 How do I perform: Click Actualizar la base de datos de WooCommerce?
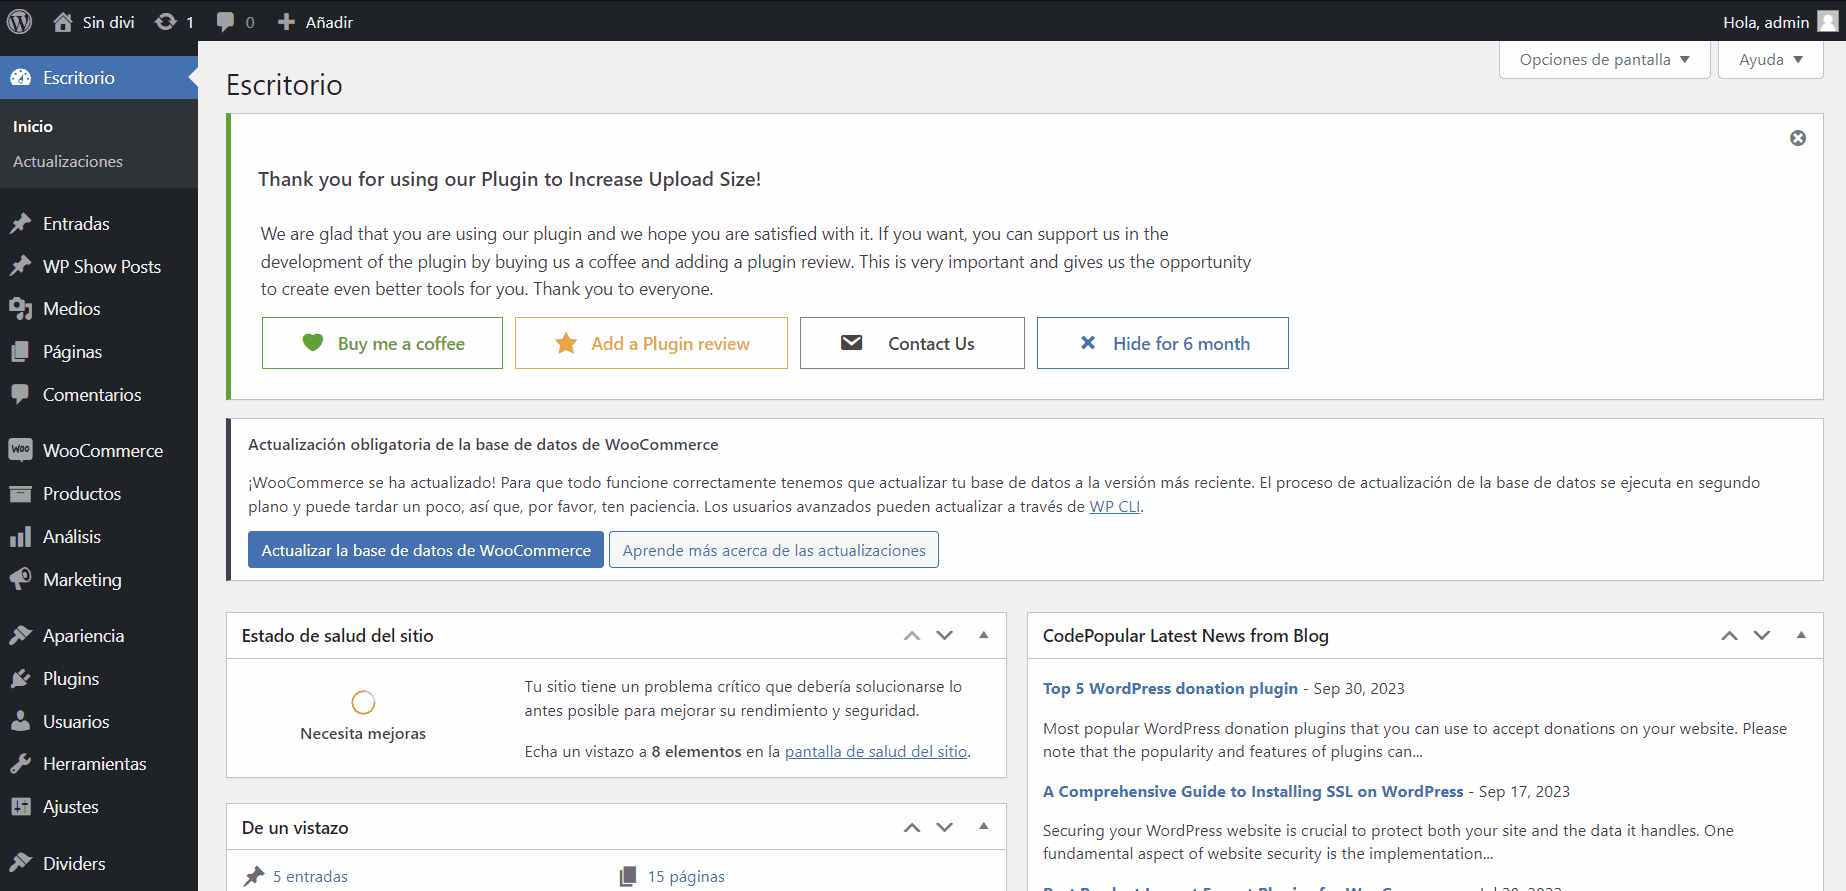click(426, 550)
